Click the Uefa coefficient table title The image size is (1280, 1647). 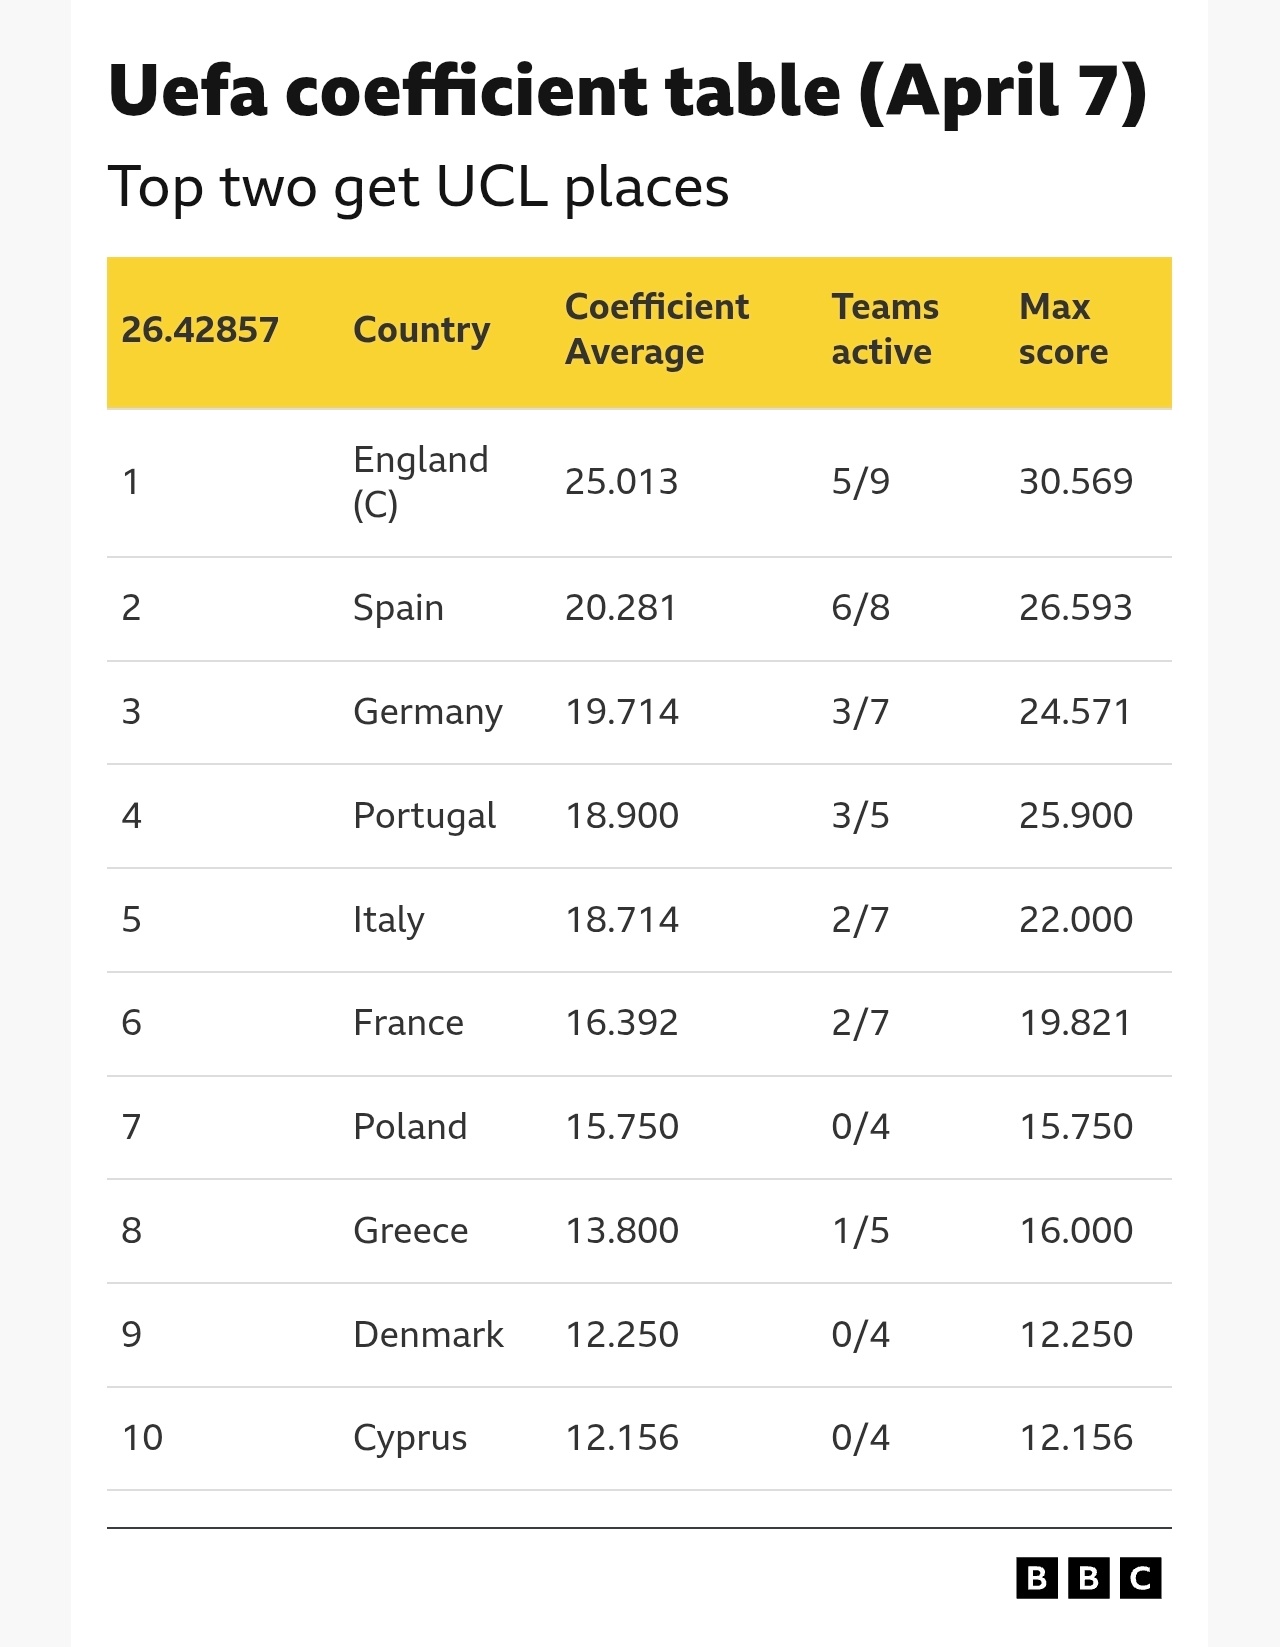tap(627, 91)
